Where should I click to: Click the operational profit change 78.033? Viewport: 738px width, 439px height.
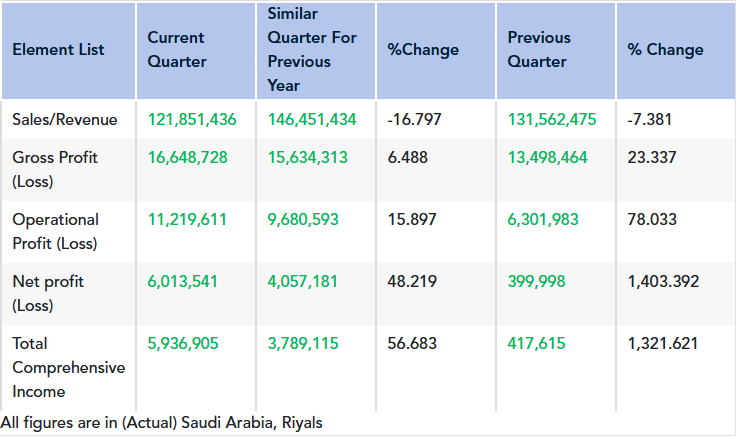click(652, 220)
